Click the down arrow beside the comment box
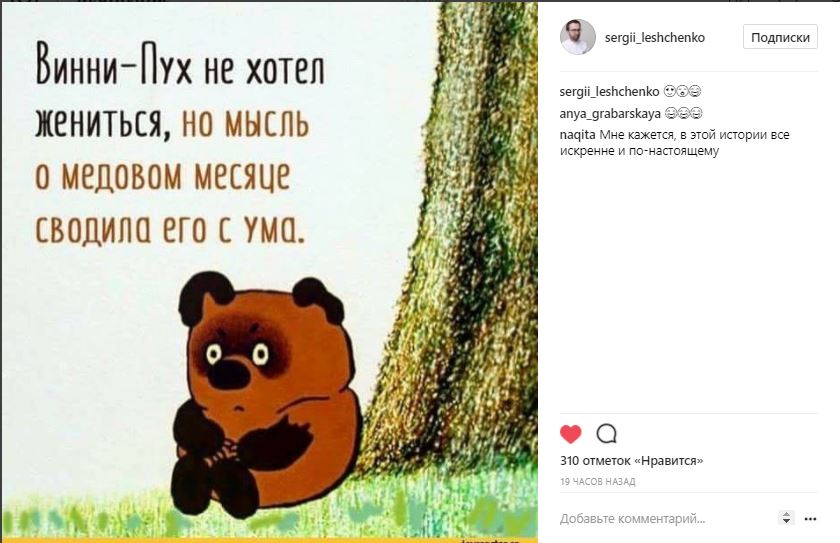This screenshot has height=543, width=840. [x=786, y=522]
